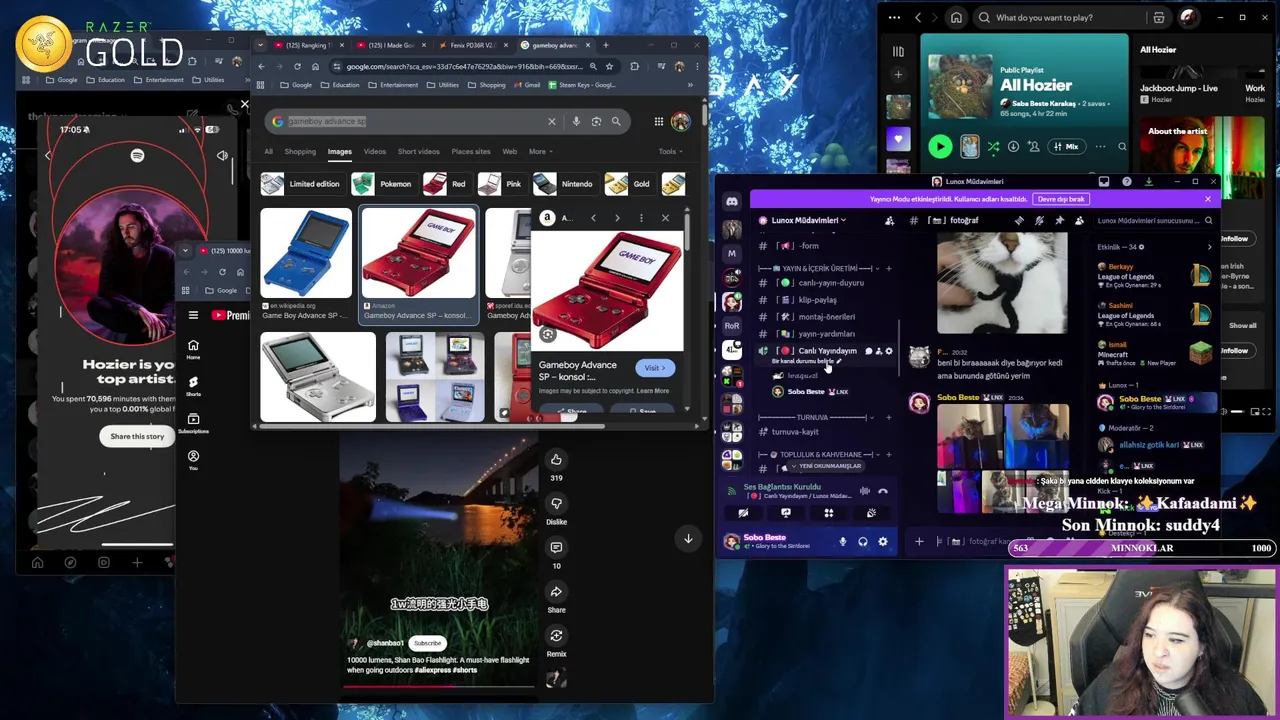This screenshot has height=720, width=1280.
Task: Open the Google apps grid
Action: tap(658, 121)
